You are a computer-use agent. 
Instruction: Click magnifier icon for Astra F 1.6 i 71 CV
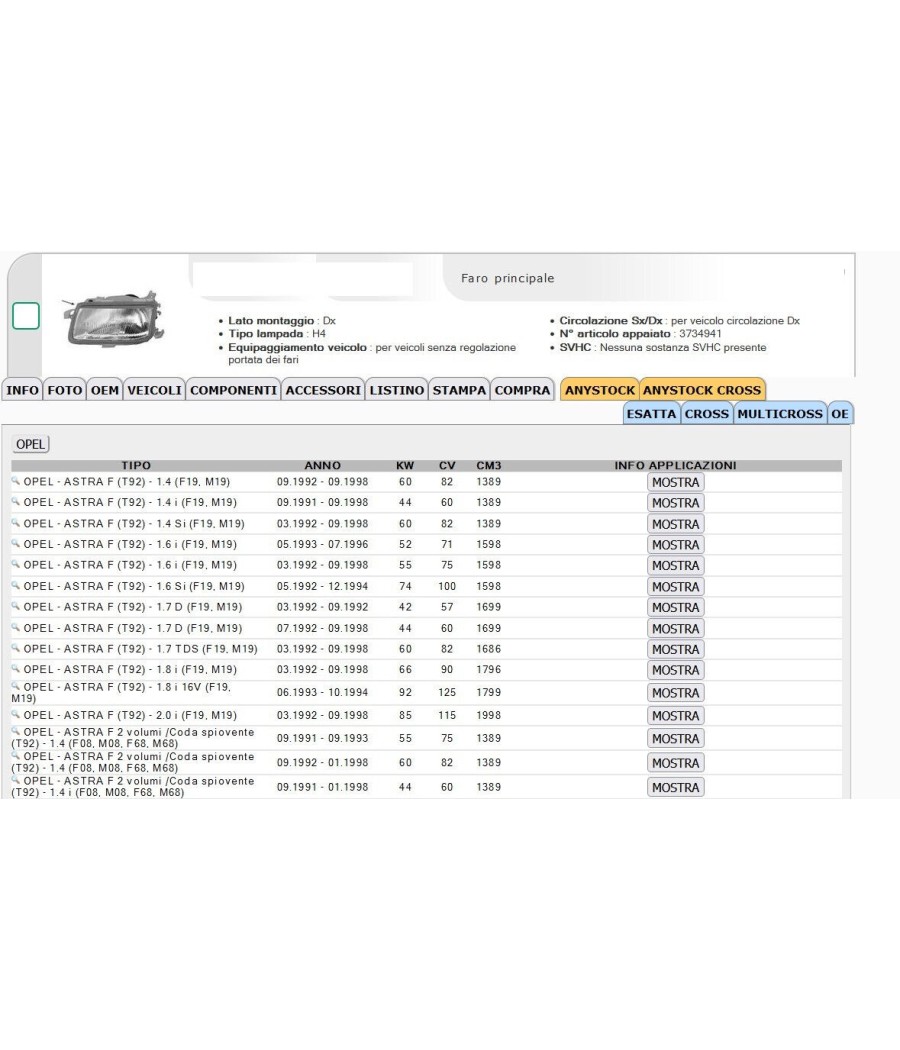(15, 543)
